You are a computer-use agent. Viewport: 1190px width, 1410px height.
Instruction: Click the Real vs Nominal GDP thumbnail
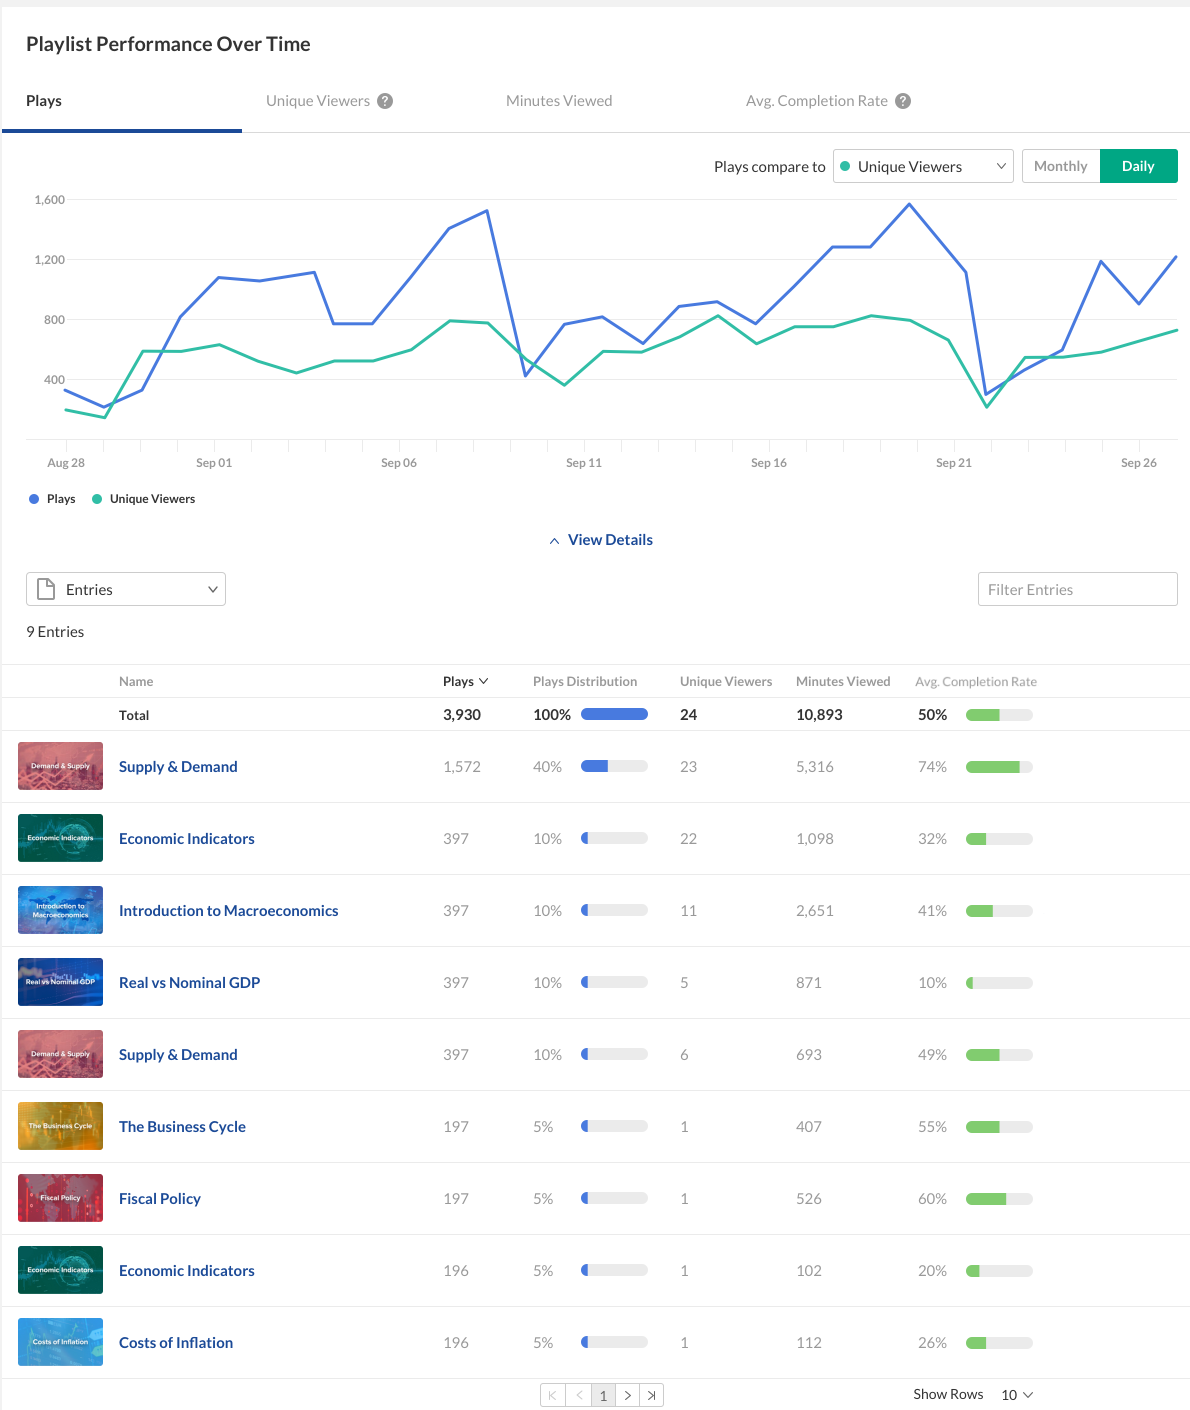pyautogui.click(x=60, y=982)
